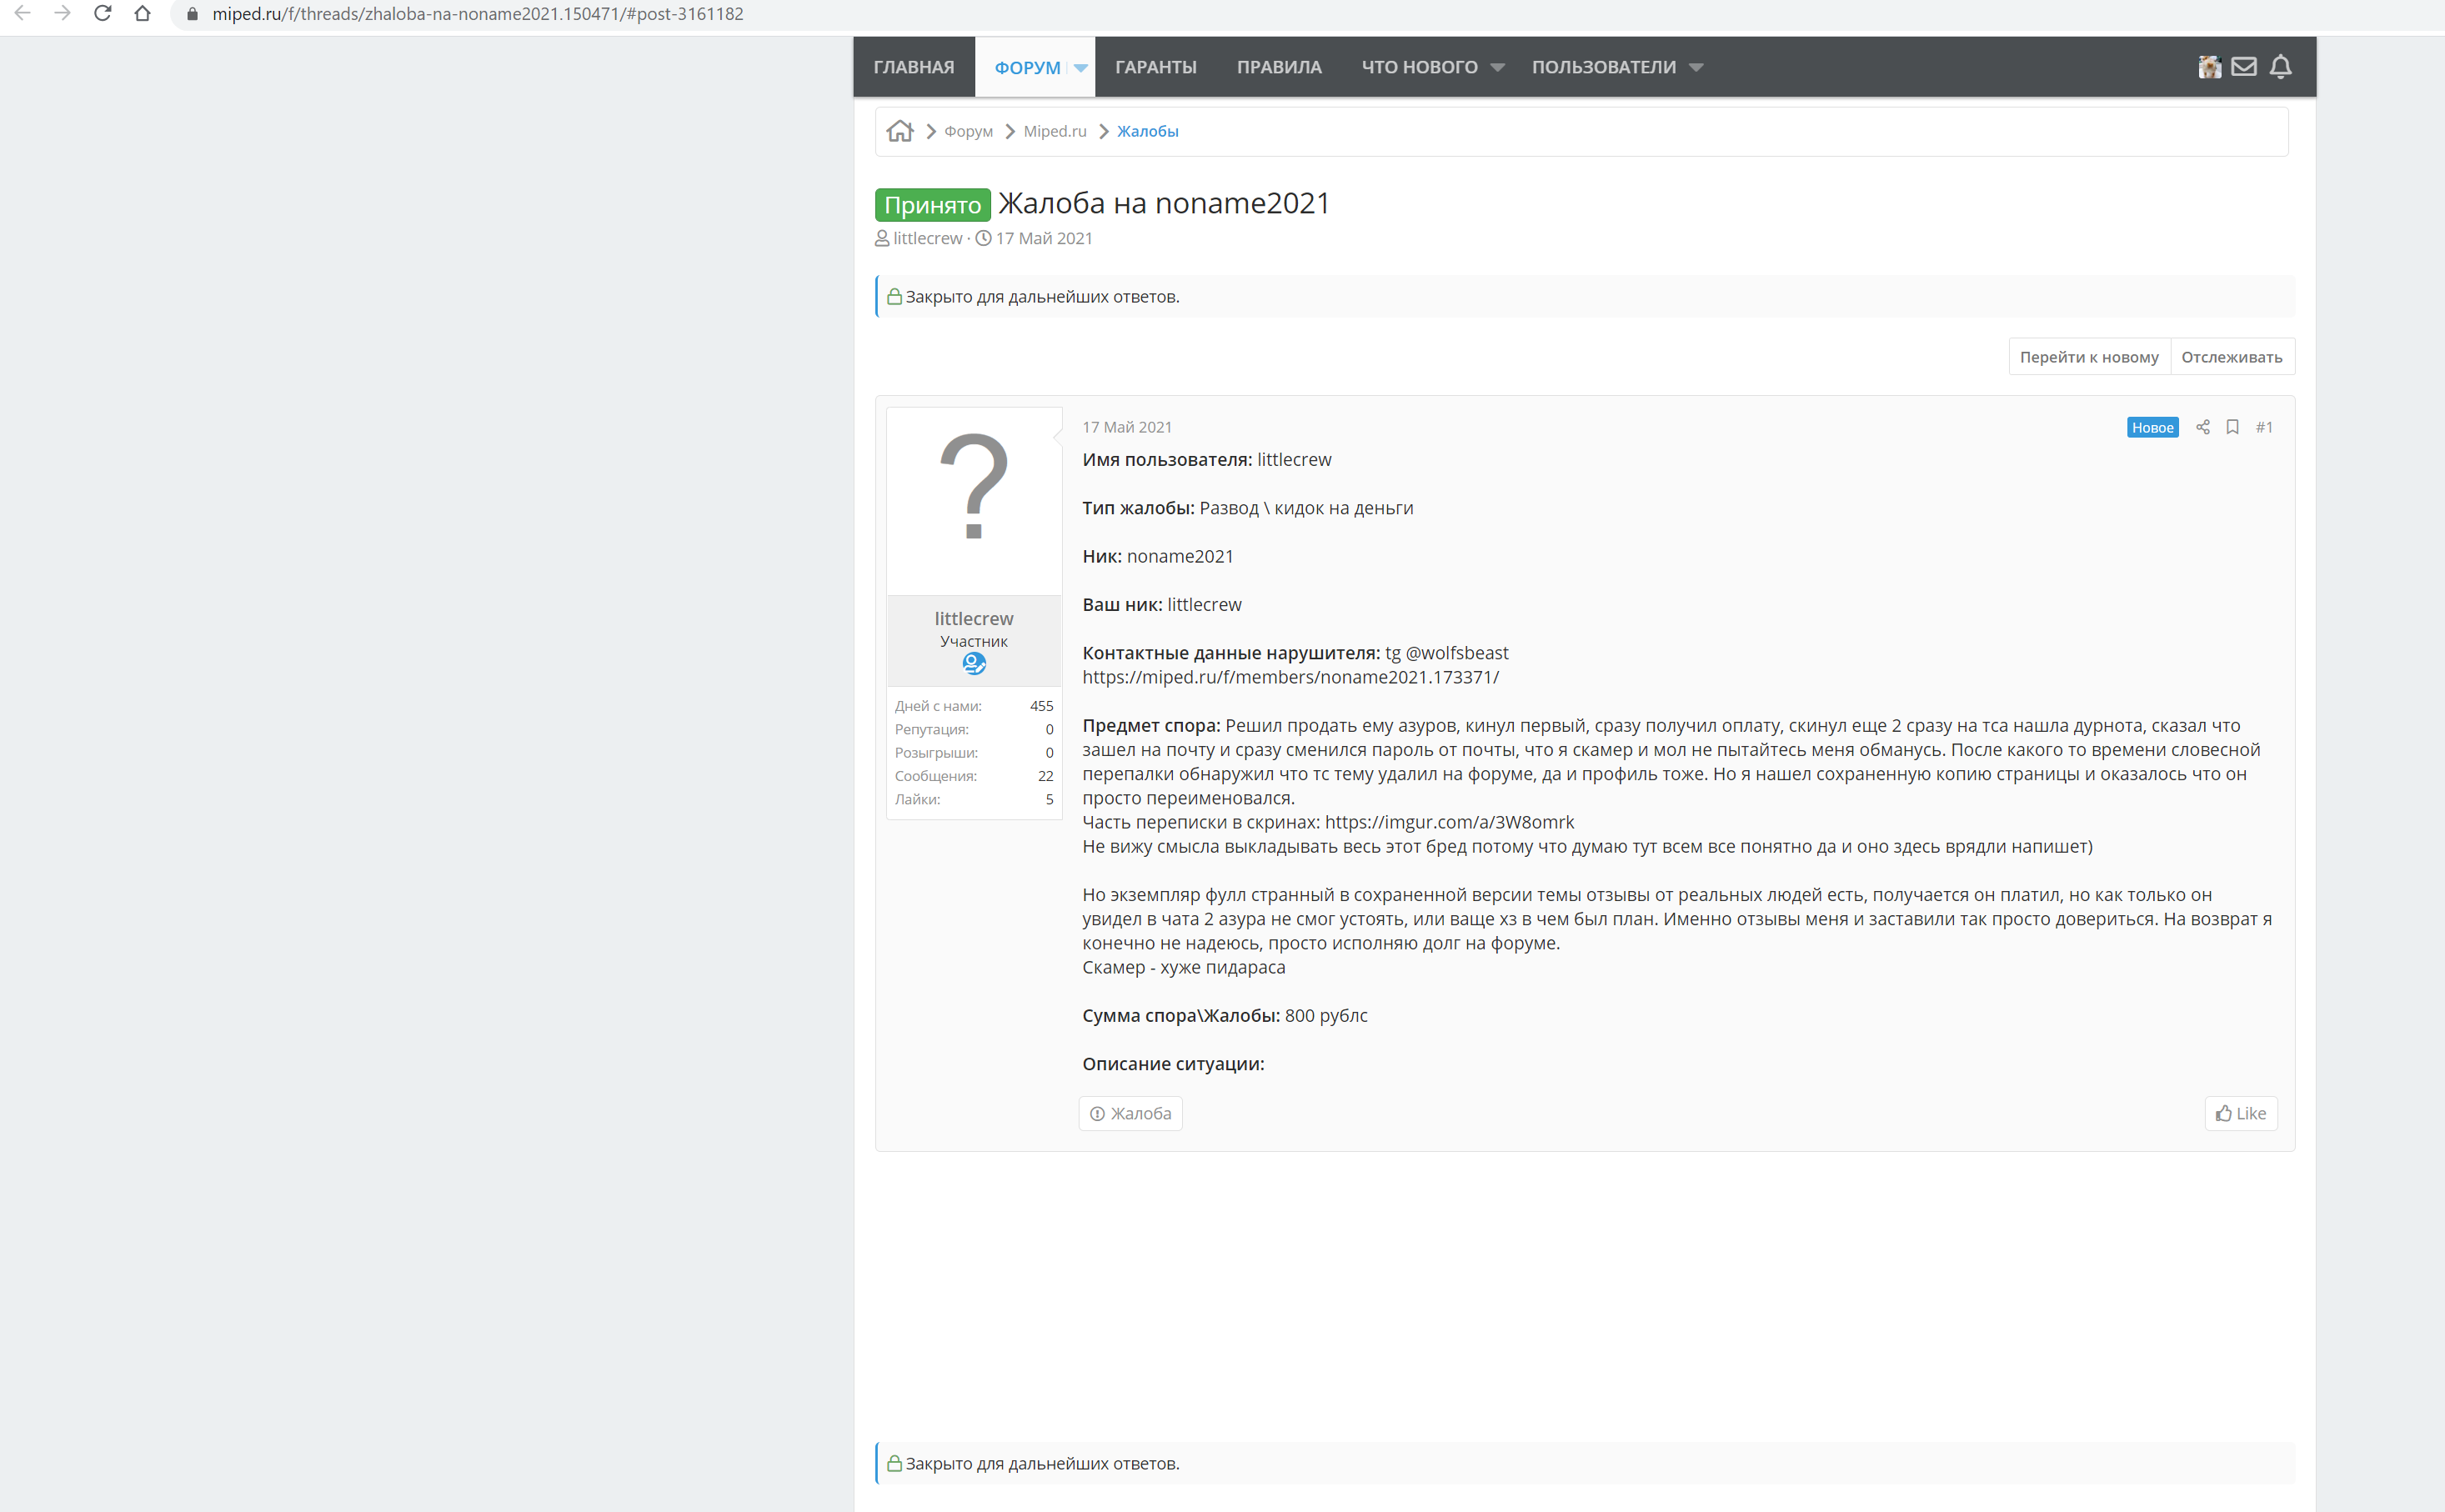
Task: Click the Сумма спора value 800 рублс
Action: (x=1326, y=1015)
